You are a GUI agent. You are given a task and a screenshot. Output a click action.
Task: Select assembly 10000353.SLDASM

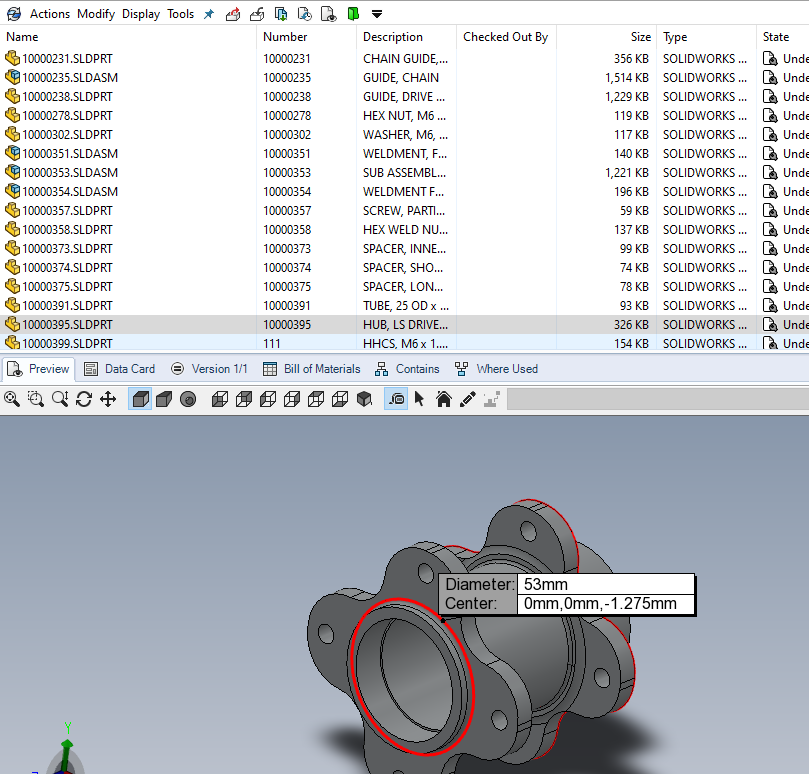[x=70, y=173]
